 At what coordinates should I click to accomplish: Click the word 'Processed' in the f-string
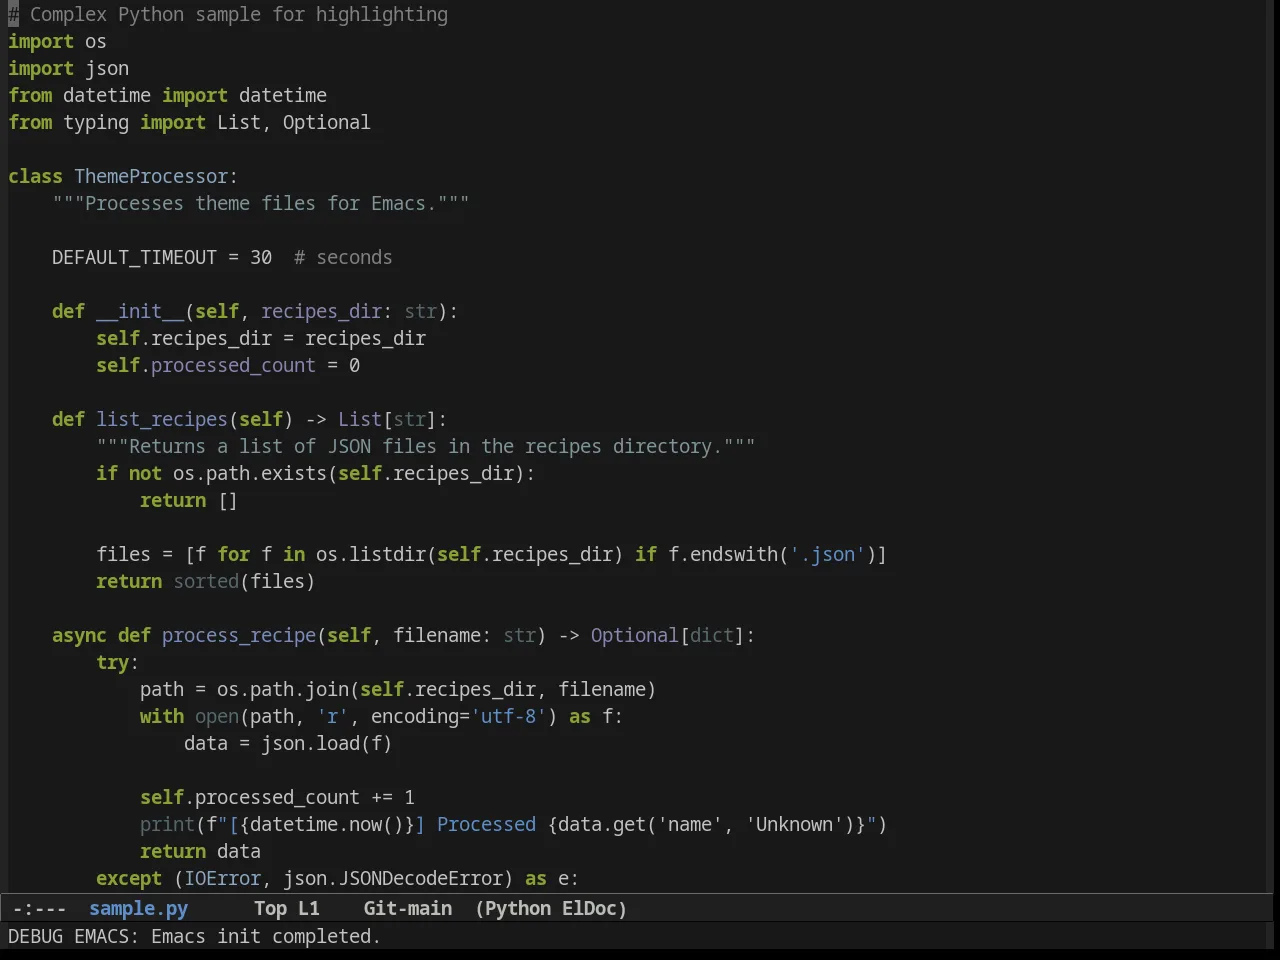coord(486,824)
